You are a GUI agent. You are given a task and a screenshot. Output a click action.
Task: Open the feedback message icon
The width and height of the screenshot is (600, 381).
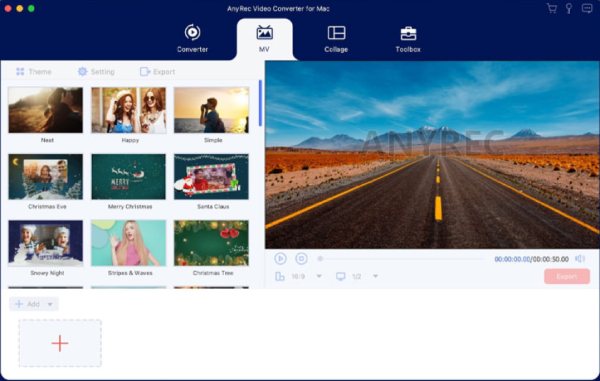pyautogui.click(x=587, y=8)
